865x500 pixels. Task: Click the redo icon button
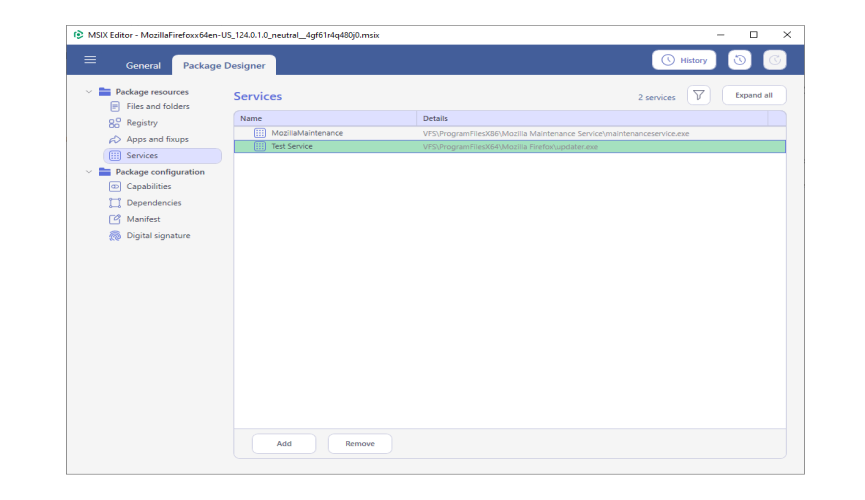pyautogui.click(x=775, y=60)
